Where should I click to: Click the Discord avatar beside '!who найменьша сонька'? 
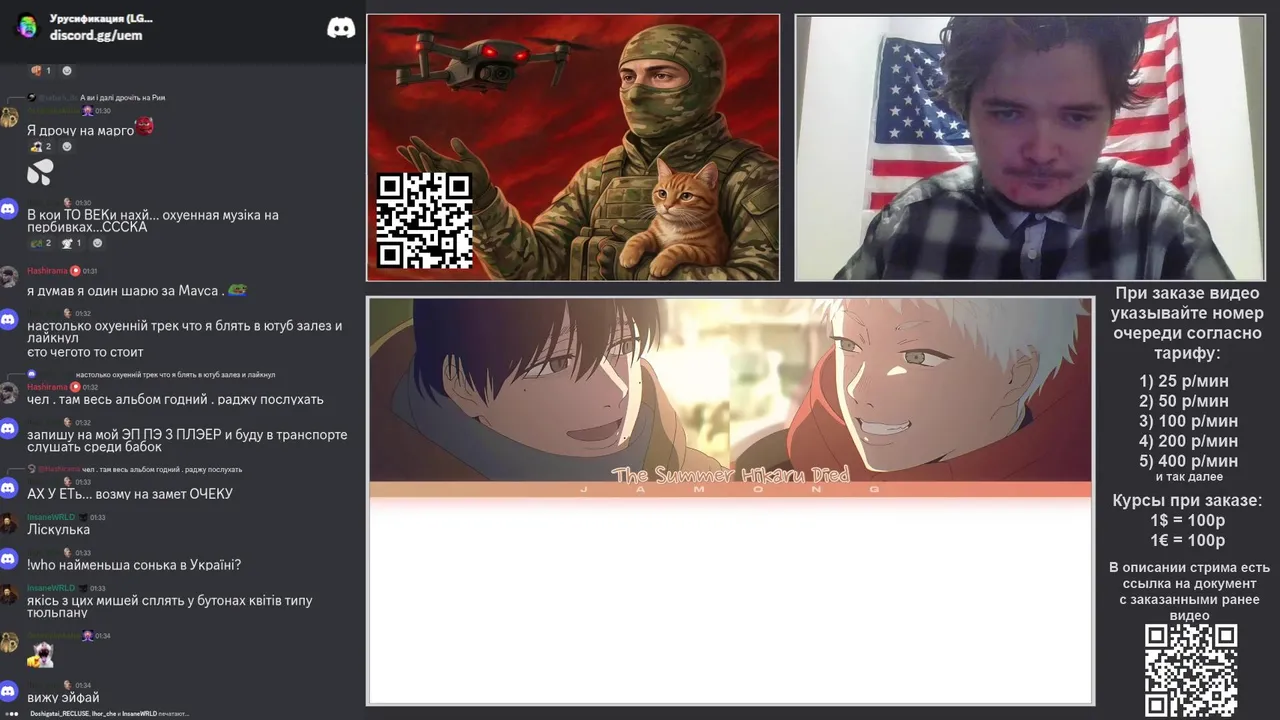[x=9, y=559]
